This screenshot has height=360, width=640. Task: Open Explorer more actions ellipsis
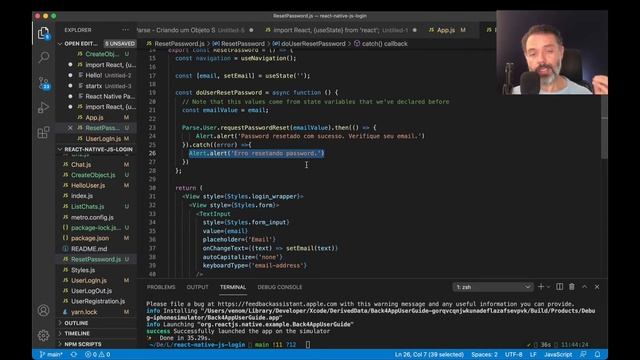click(125, 30)
